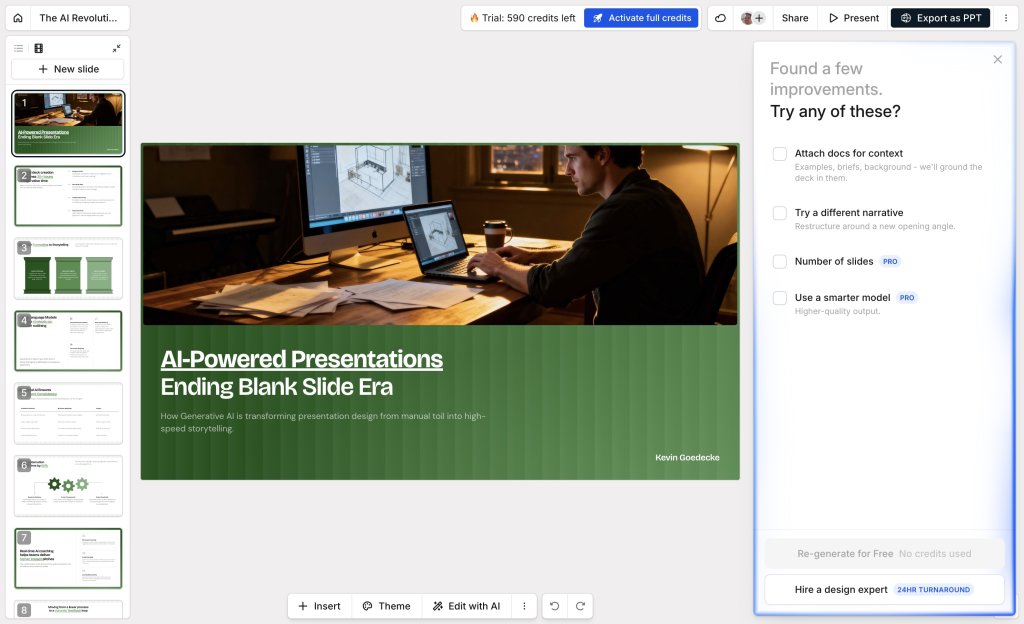Click Hire a design expert
The width and height of the screenshot is (1024, 624).
point(884,589)
